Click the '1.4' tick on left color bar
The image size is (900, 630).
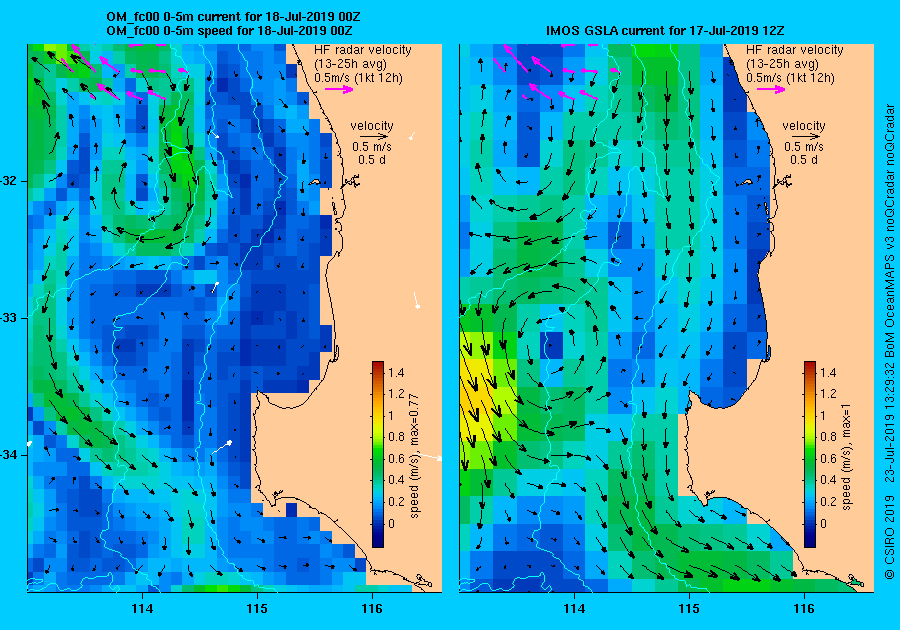396,372
